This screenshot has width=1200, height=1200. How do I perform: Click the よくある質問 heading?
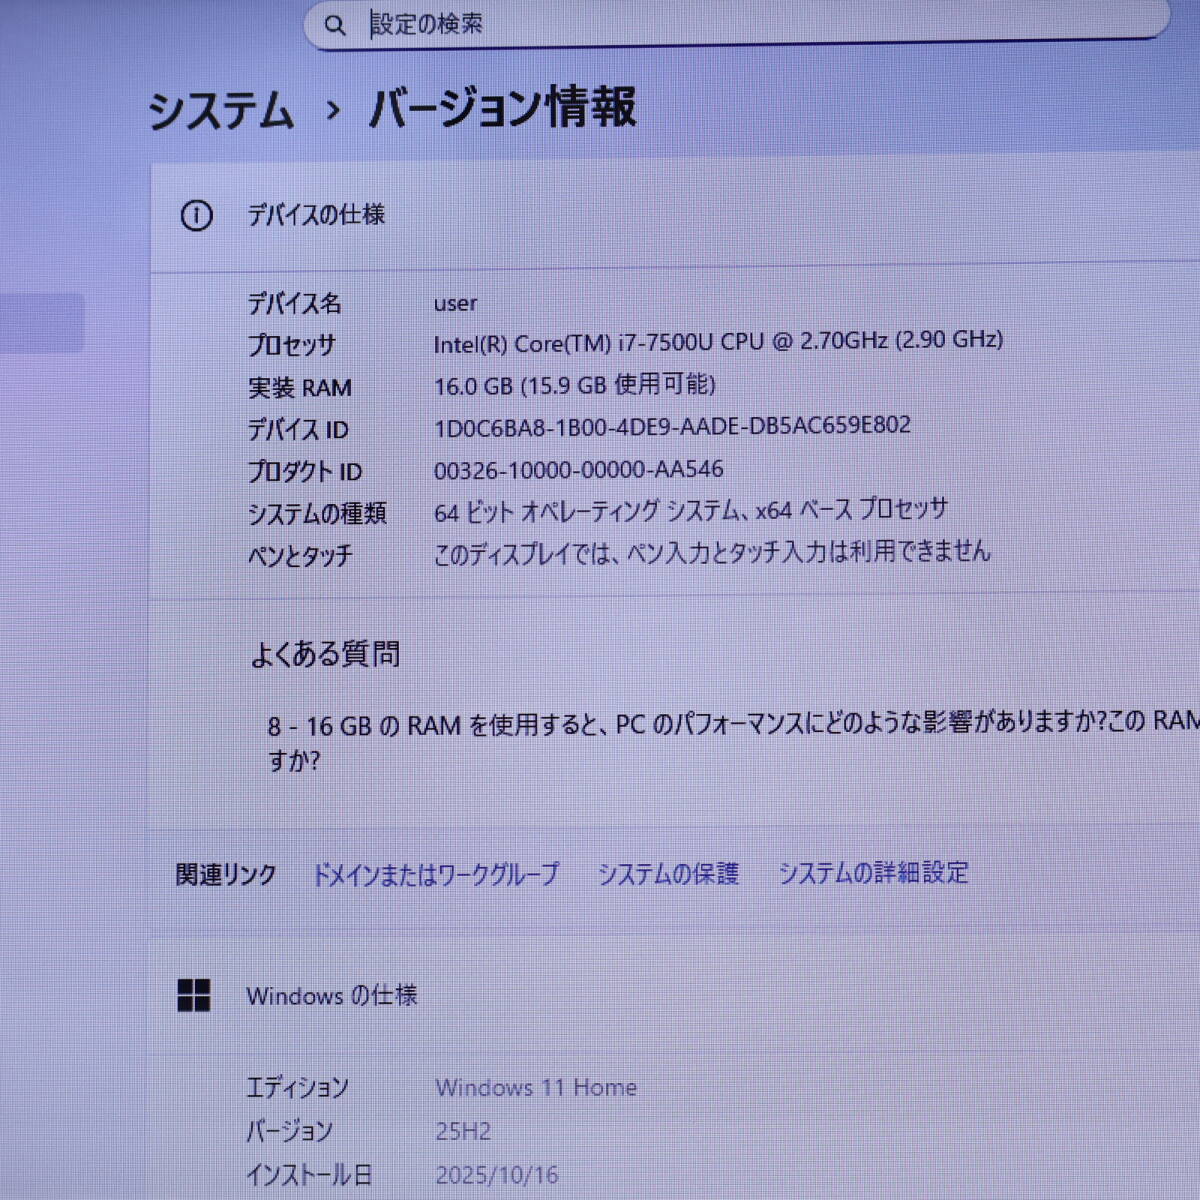(x=325, y=655)
